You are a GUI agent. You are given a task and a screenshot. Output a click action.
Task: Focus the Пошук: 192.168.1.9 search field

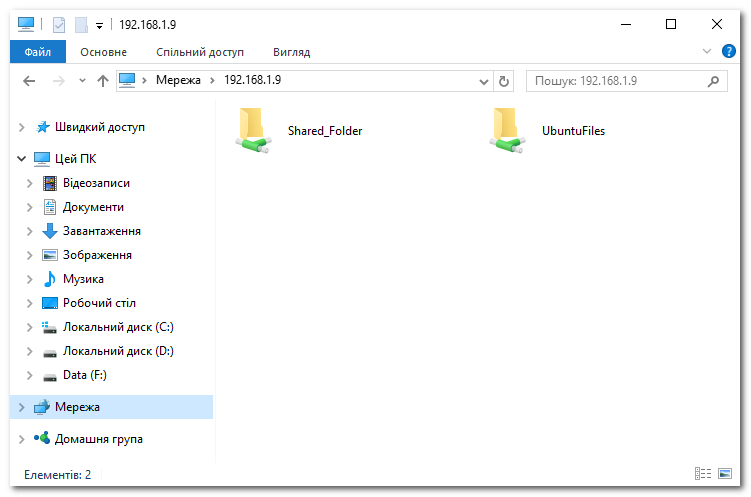[x=626, y=81]
